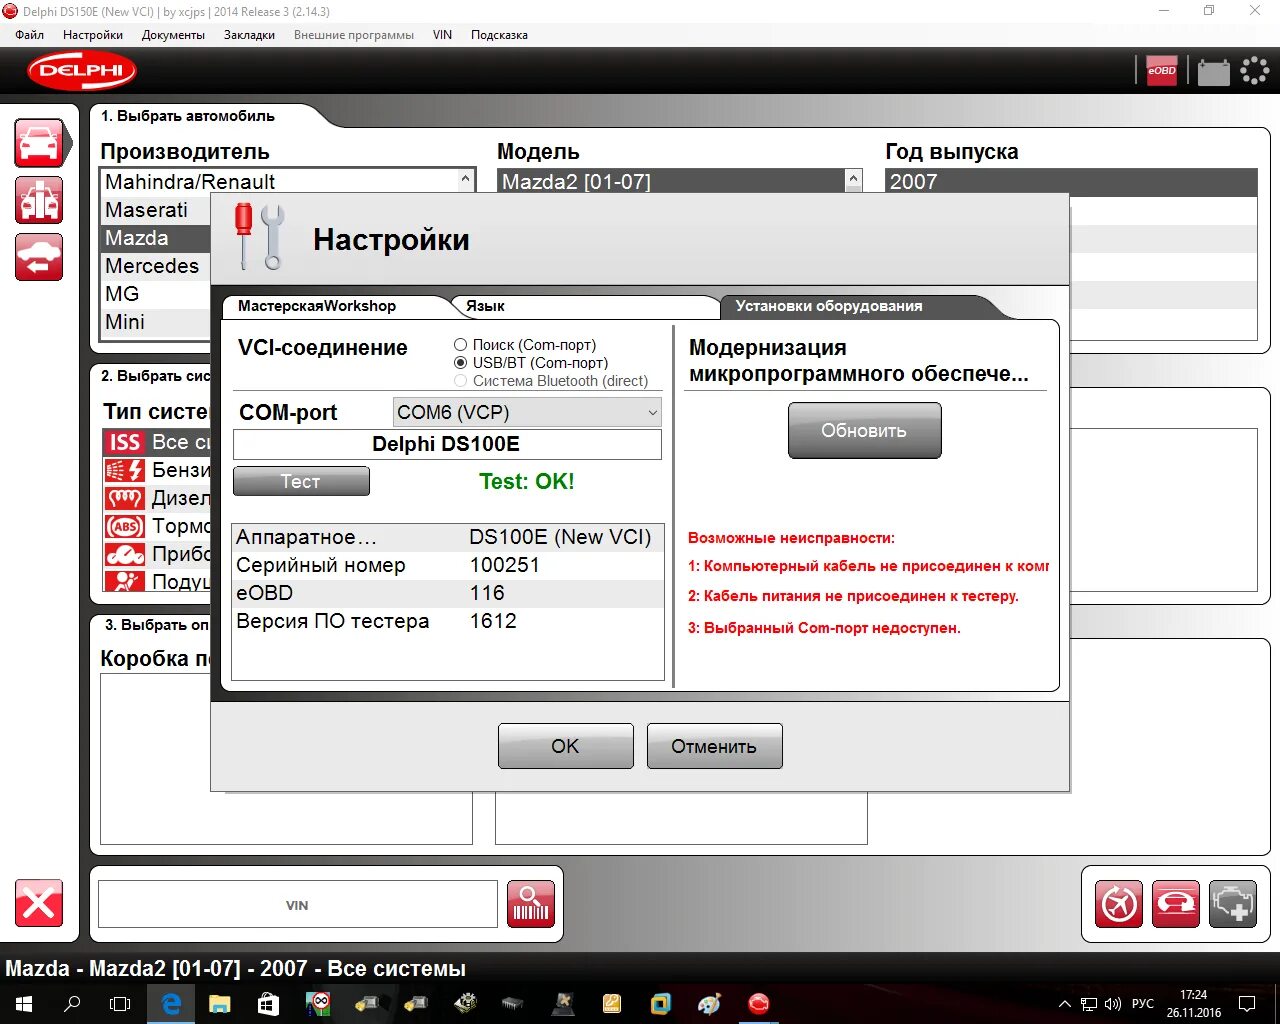Screen dimensions: 1280x1024
Task: Click eOBD row value 116
Action: click(x=487, y=593)
